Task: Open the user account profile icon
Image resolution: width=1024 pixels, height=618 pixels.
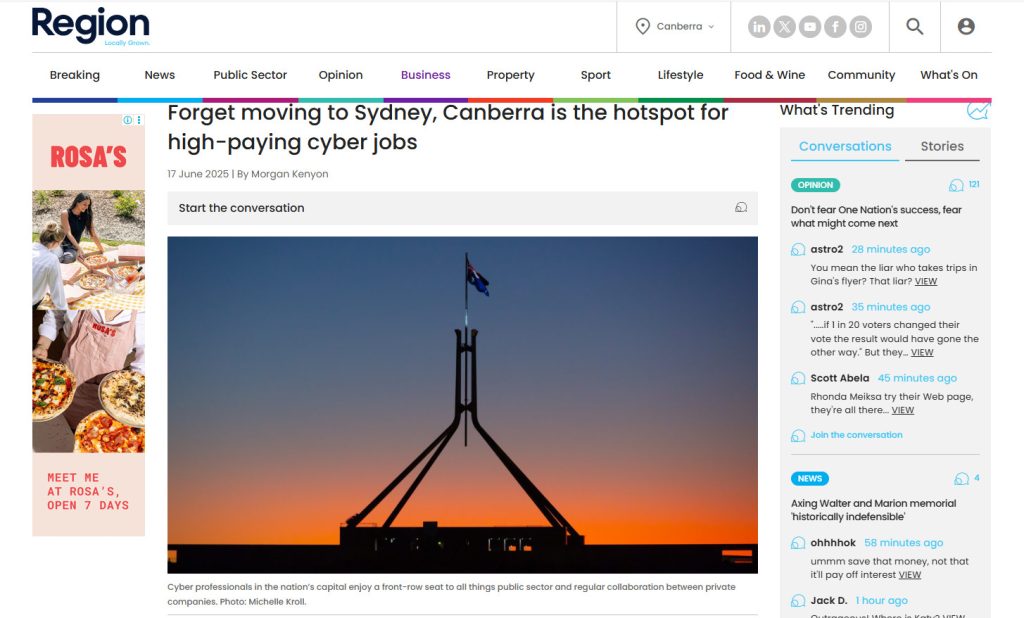Action: [966, 26]
